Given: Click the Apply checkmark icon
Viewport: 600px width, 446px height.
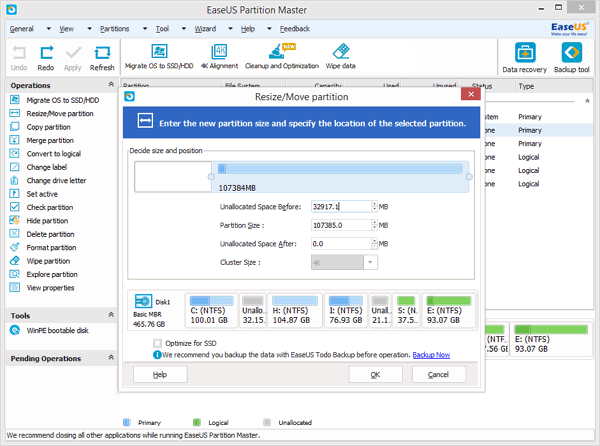Looking at the screenshot, I should (73, 57).
